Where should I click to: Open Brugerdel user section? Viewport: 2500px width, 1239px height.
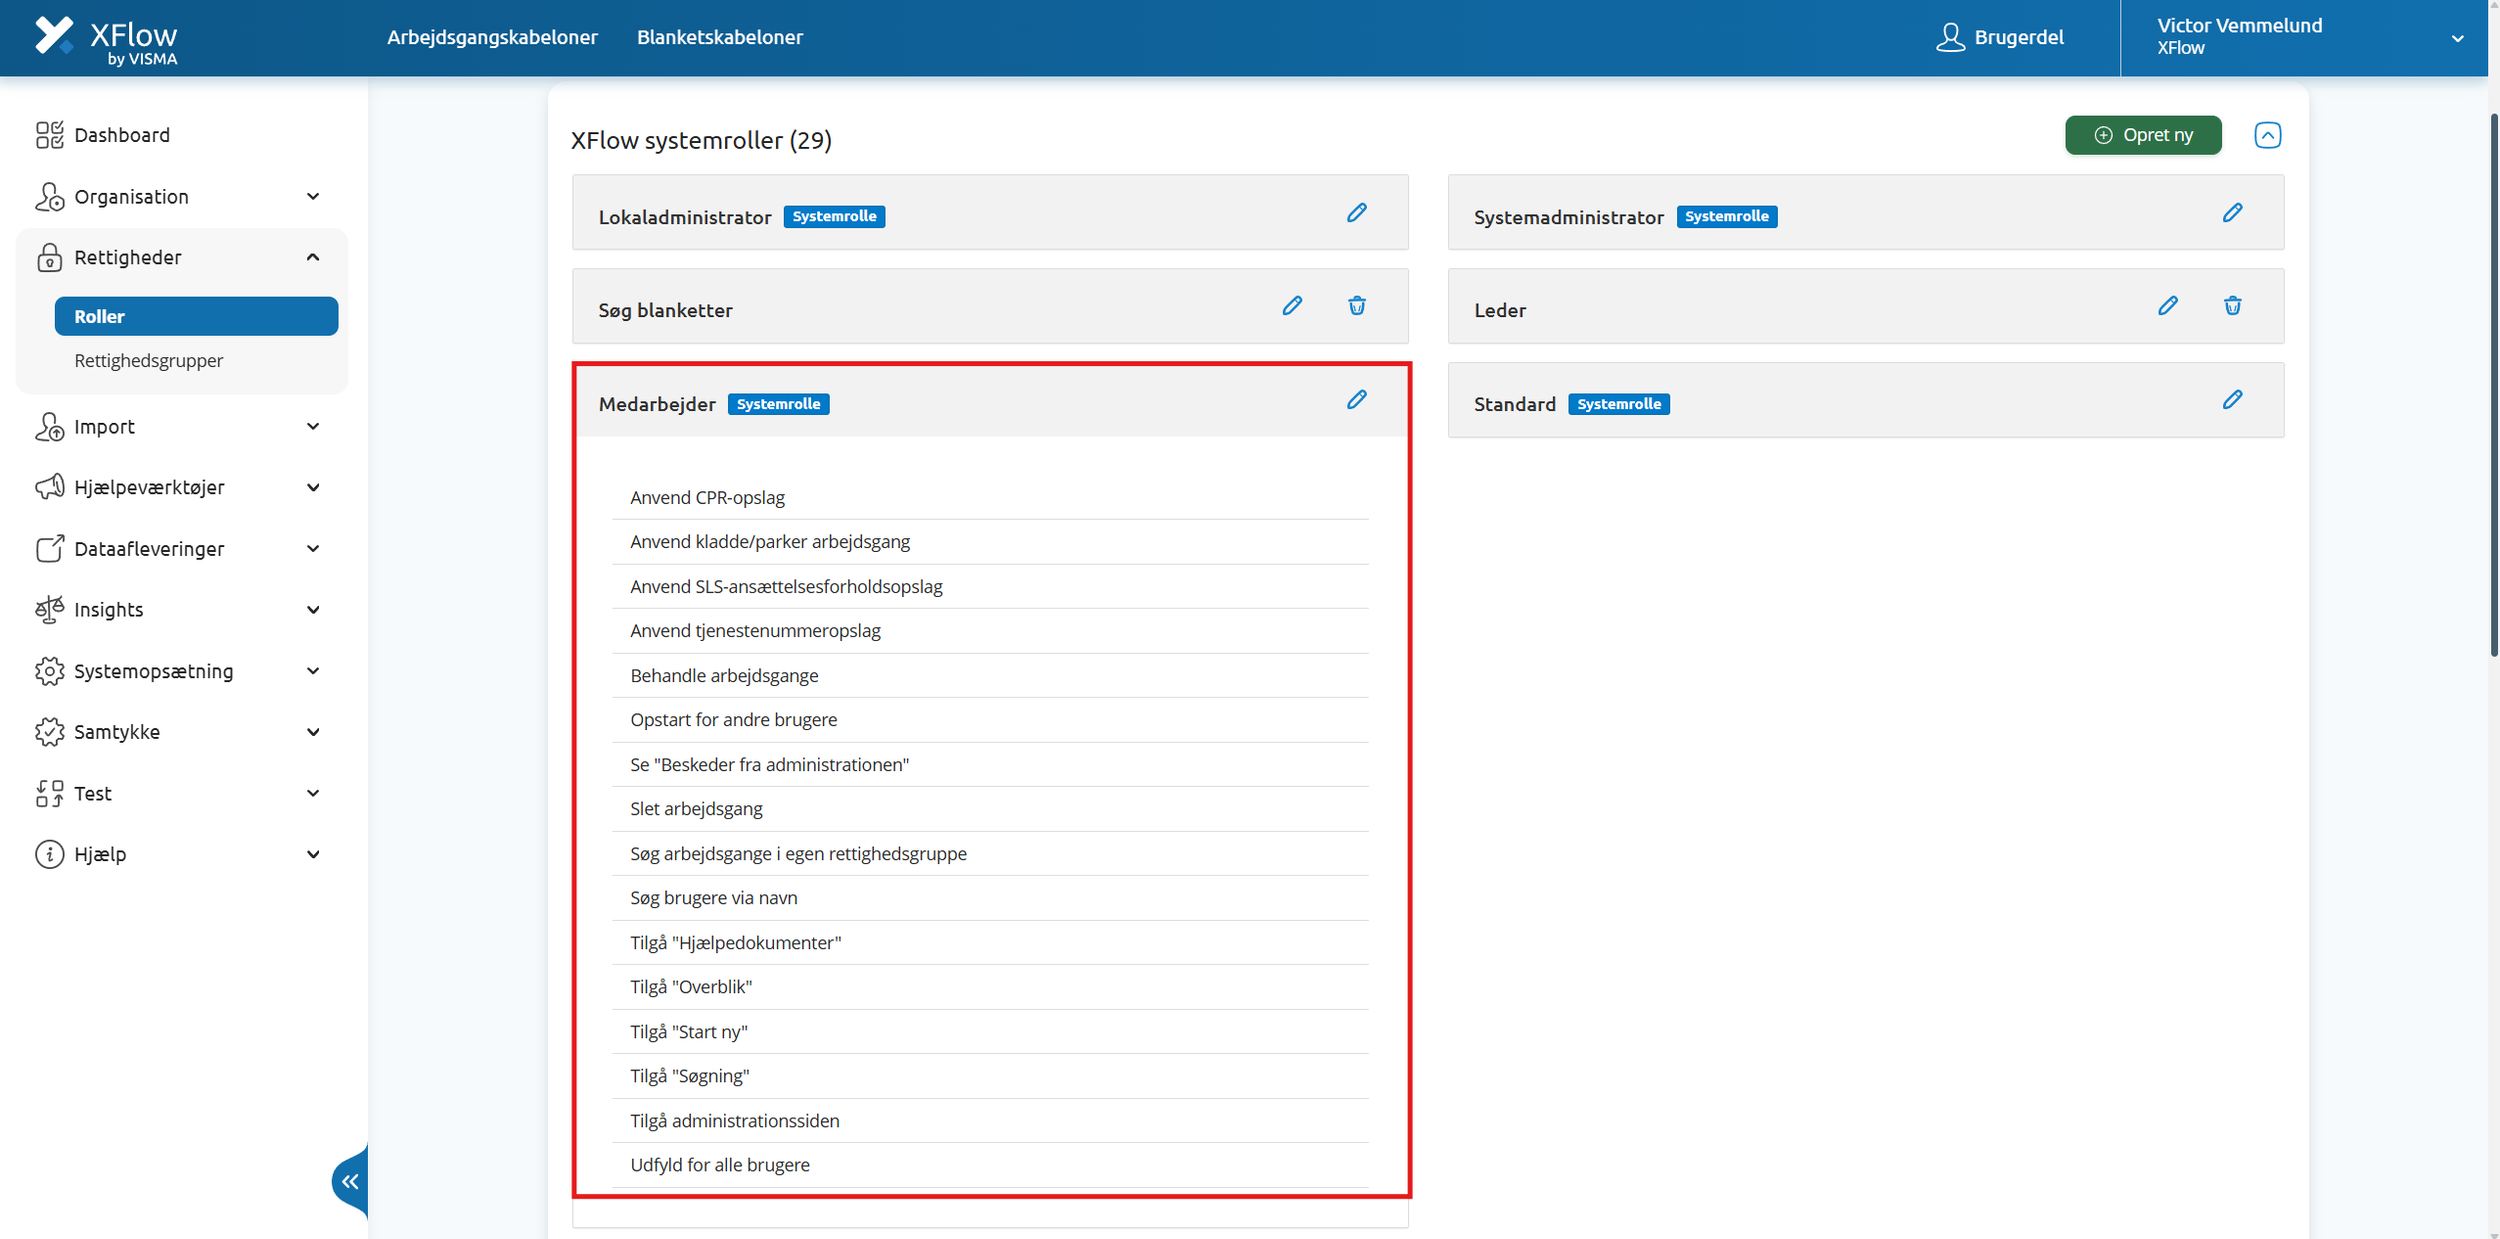2000,37
